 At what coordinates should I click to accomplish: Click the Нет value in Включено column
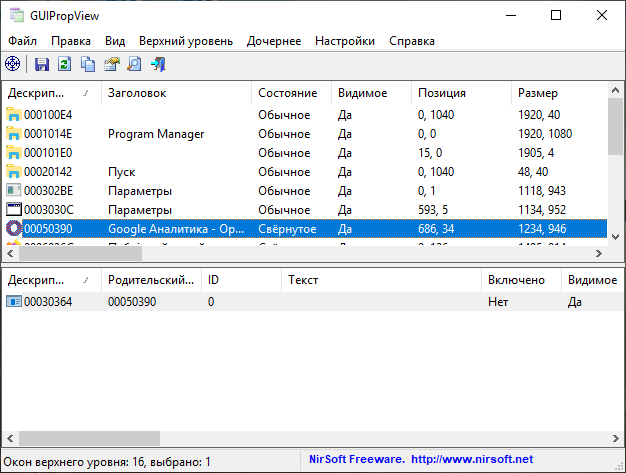pyautogui.click(x=498, y=302)
